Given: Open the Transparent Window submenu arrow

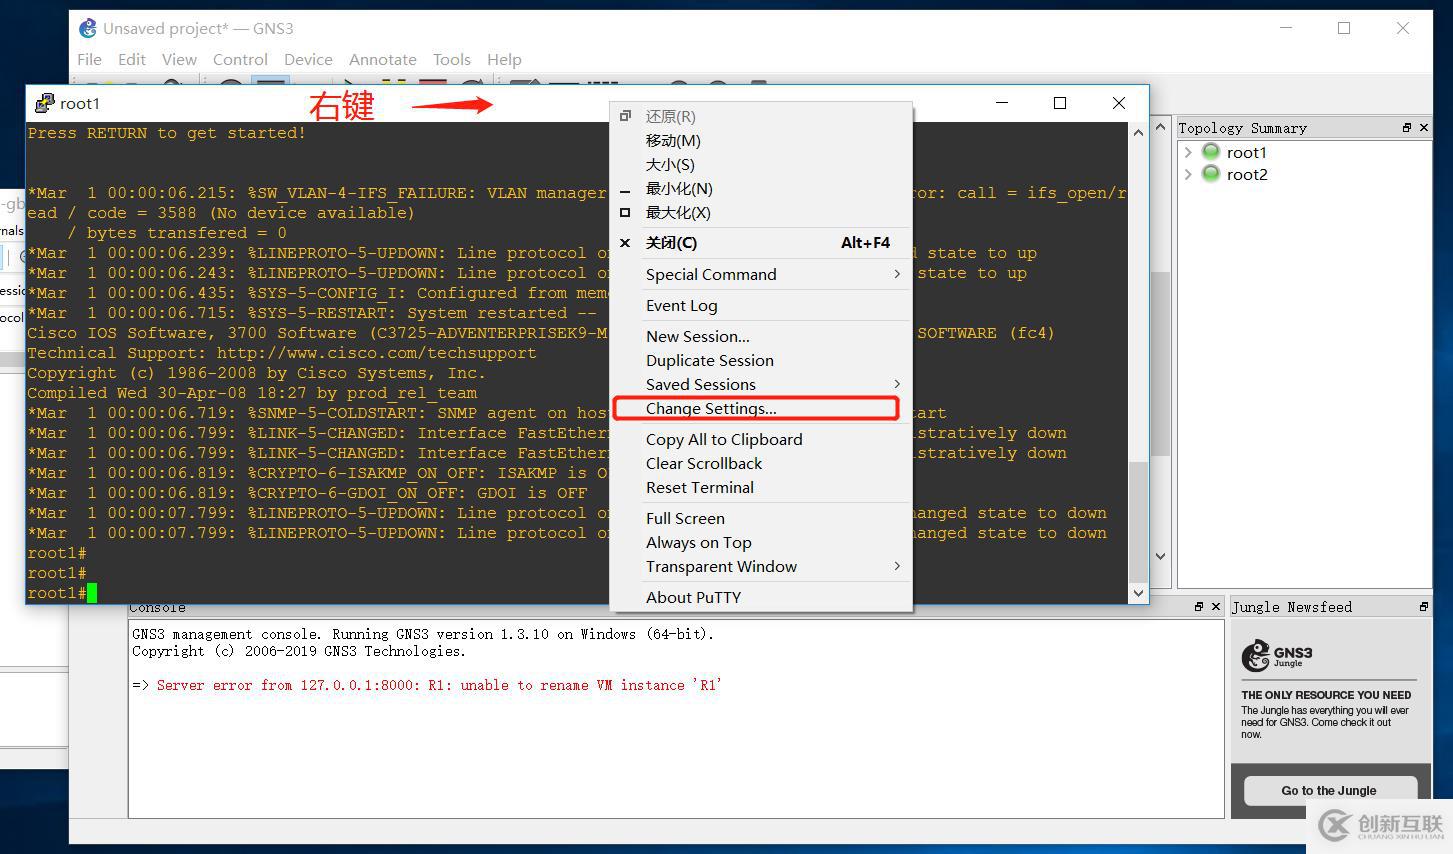Looking at the screenshot, I should coord(897,566).
